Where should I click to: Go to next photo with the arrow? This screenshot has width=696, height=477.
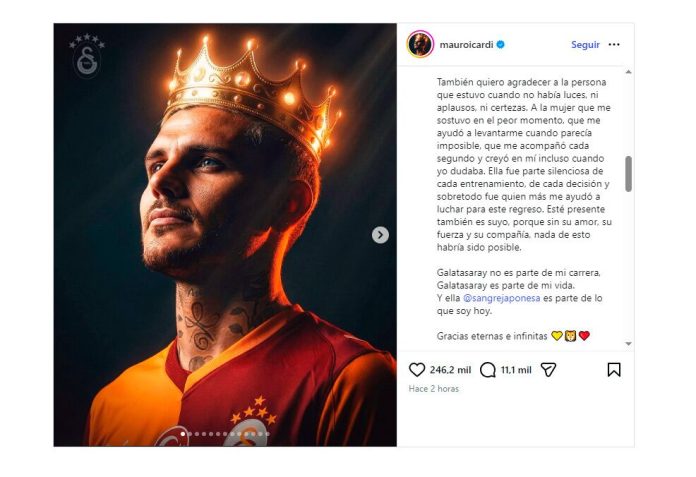click(380, 235)
